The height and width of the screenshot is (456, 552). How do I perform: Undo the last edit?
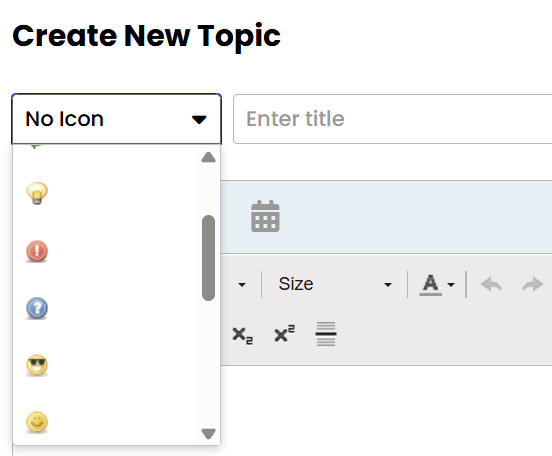491,284
